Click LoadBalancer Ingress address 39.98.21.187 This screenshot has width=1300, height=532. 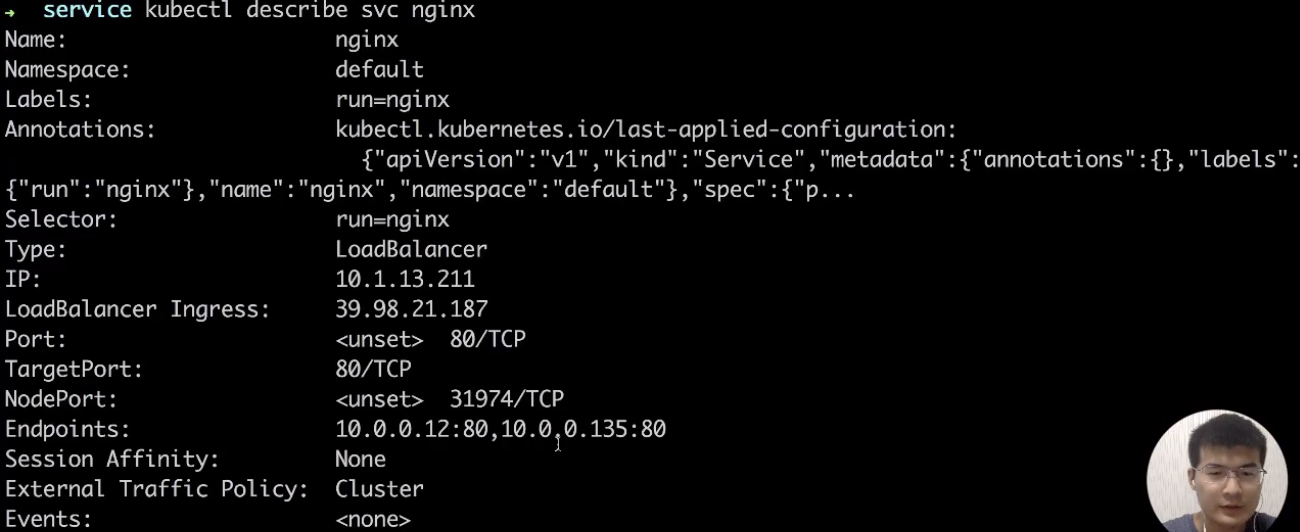(411, 310)
